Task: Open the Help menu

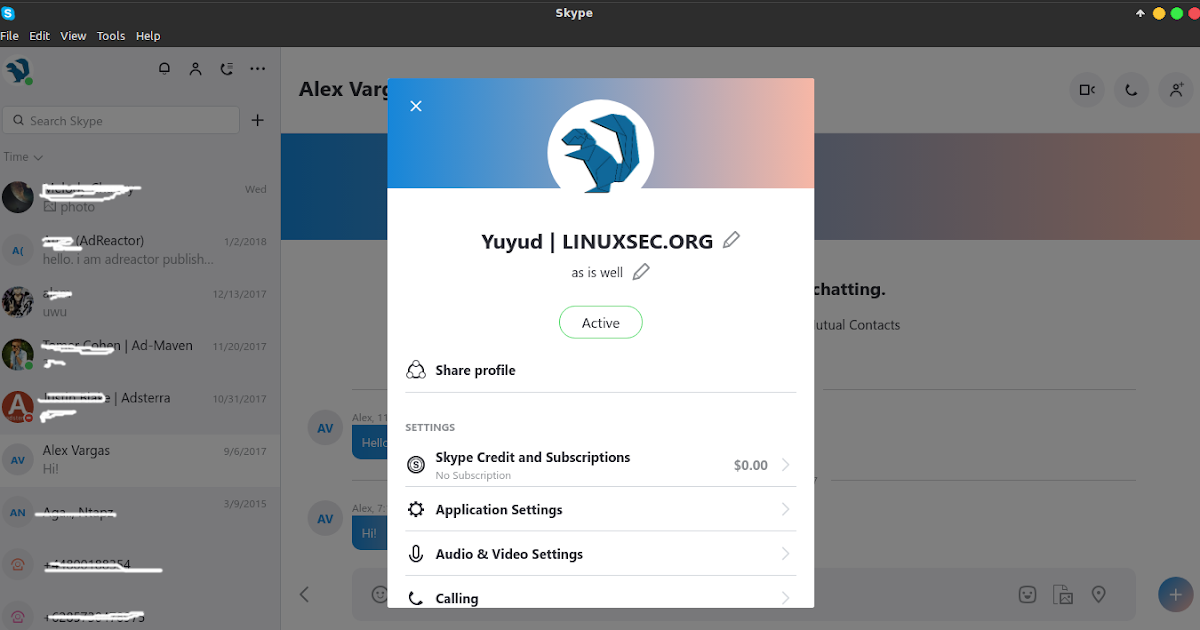Action: tap(148, 36)
